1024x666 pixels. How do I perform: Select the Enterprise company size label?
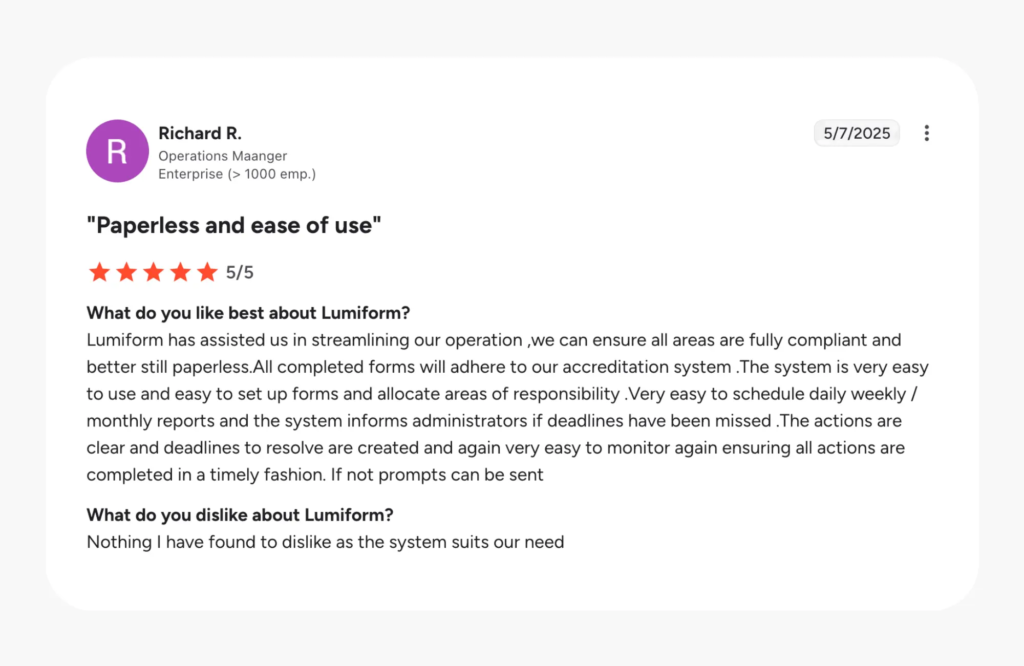pyautogui.click(x=237, y=173)
